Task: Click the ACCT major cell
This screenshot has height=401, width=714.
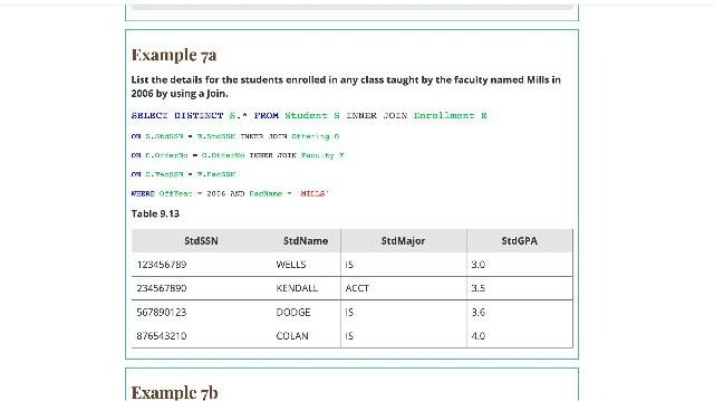Action: 357,288
